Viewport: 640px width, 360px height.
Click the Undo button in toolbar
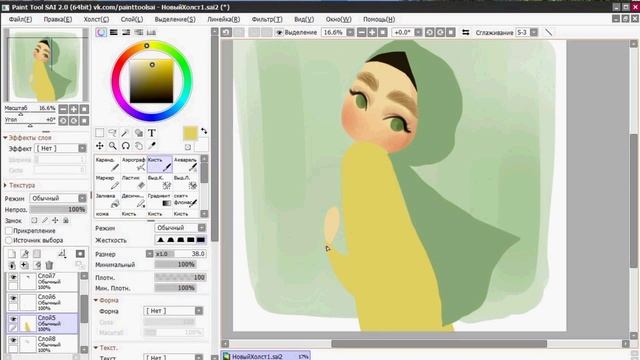[227, 32]
